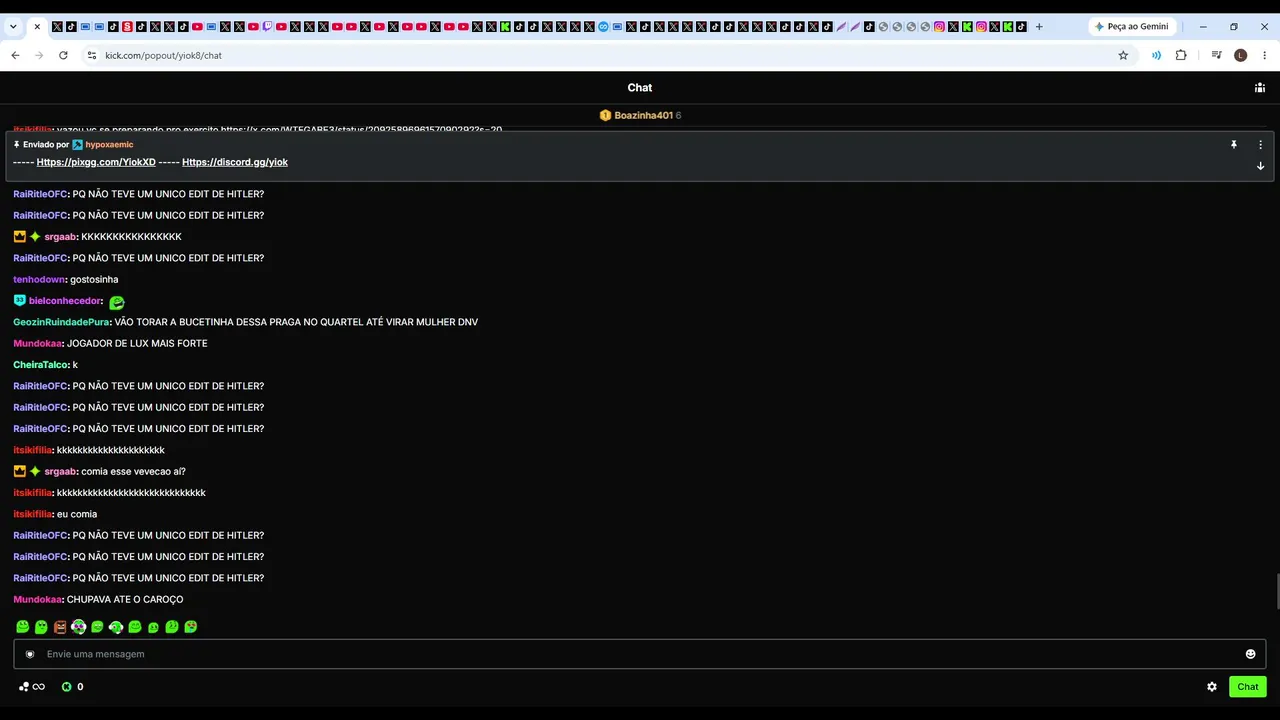Open GeozinRuindadePura's user card
This screenshot has width=1280, height=720.
click(x=61, y=322)
